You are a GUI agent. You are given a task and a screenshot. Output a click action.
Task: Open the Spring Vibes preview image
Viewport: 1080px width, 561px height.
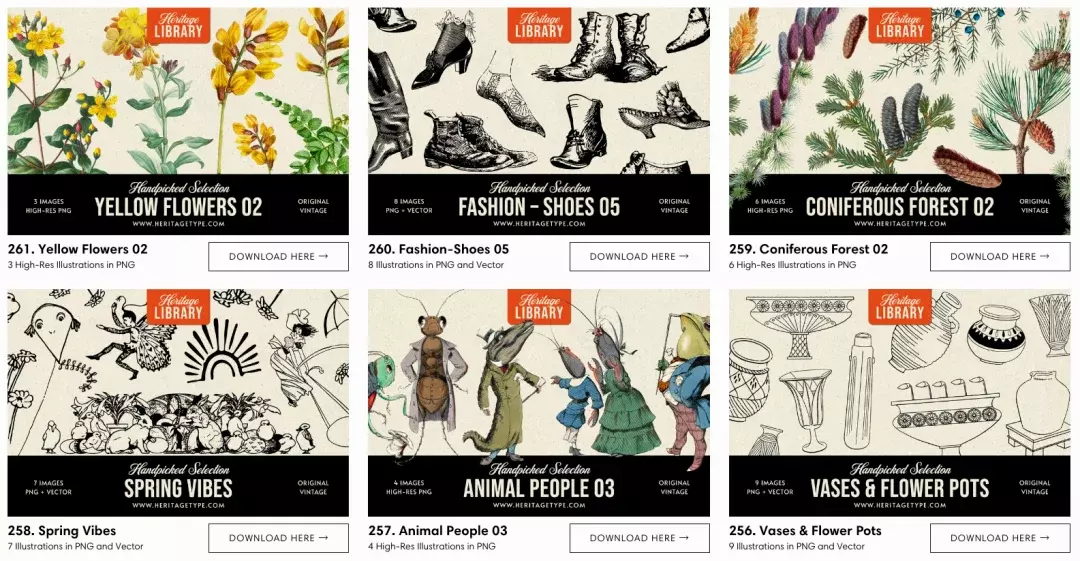point(178,402)
